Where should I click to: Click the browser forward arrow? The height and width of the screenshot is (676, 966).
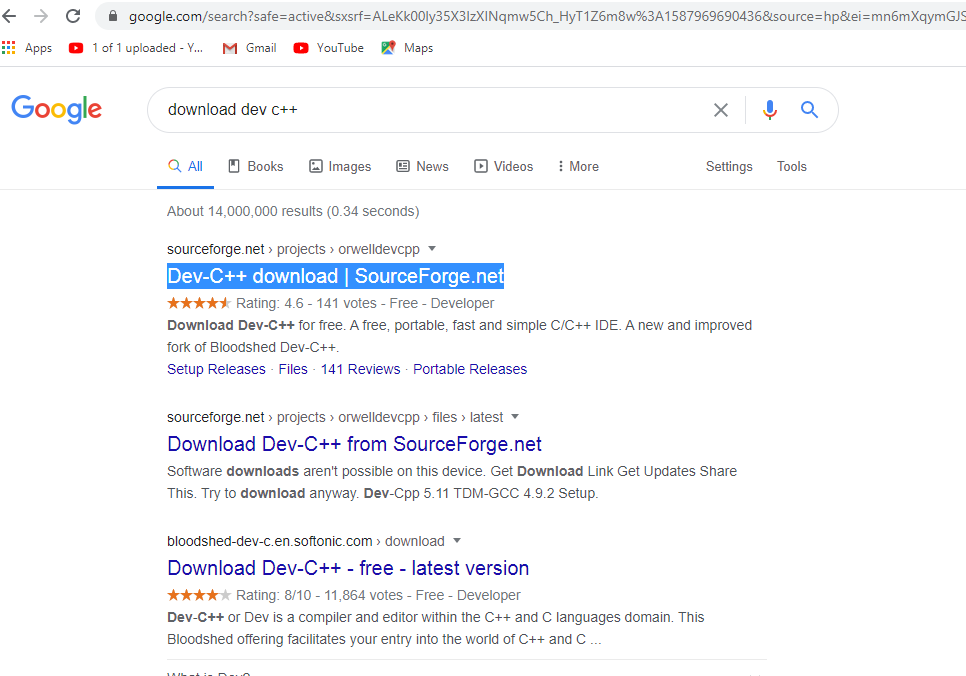(x=41, y=16)
